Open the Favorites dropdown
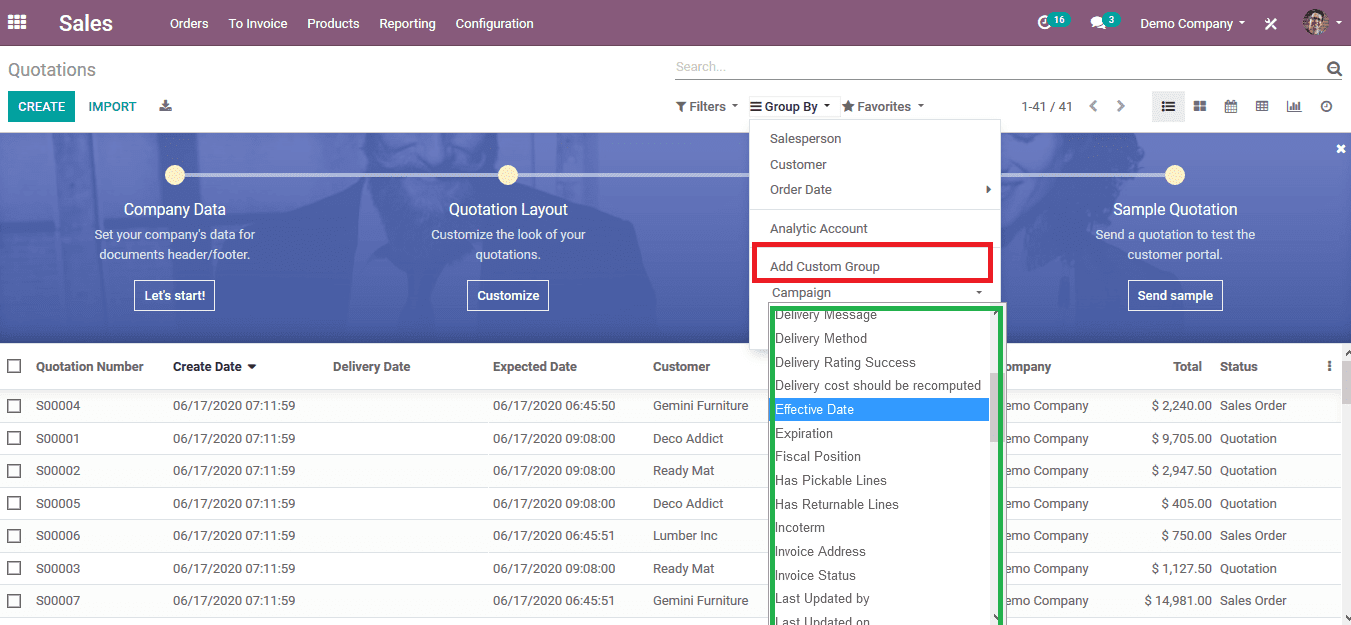The width and height of the screenshot is (1351, 625). (883, 106)
